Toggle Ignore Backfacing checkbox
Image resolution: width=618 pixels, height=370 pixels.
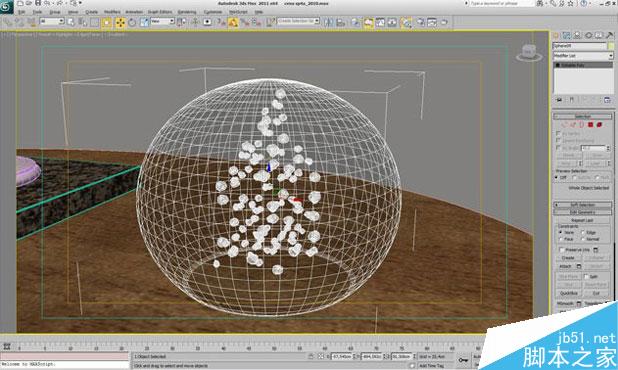click(x=558, y=140)
